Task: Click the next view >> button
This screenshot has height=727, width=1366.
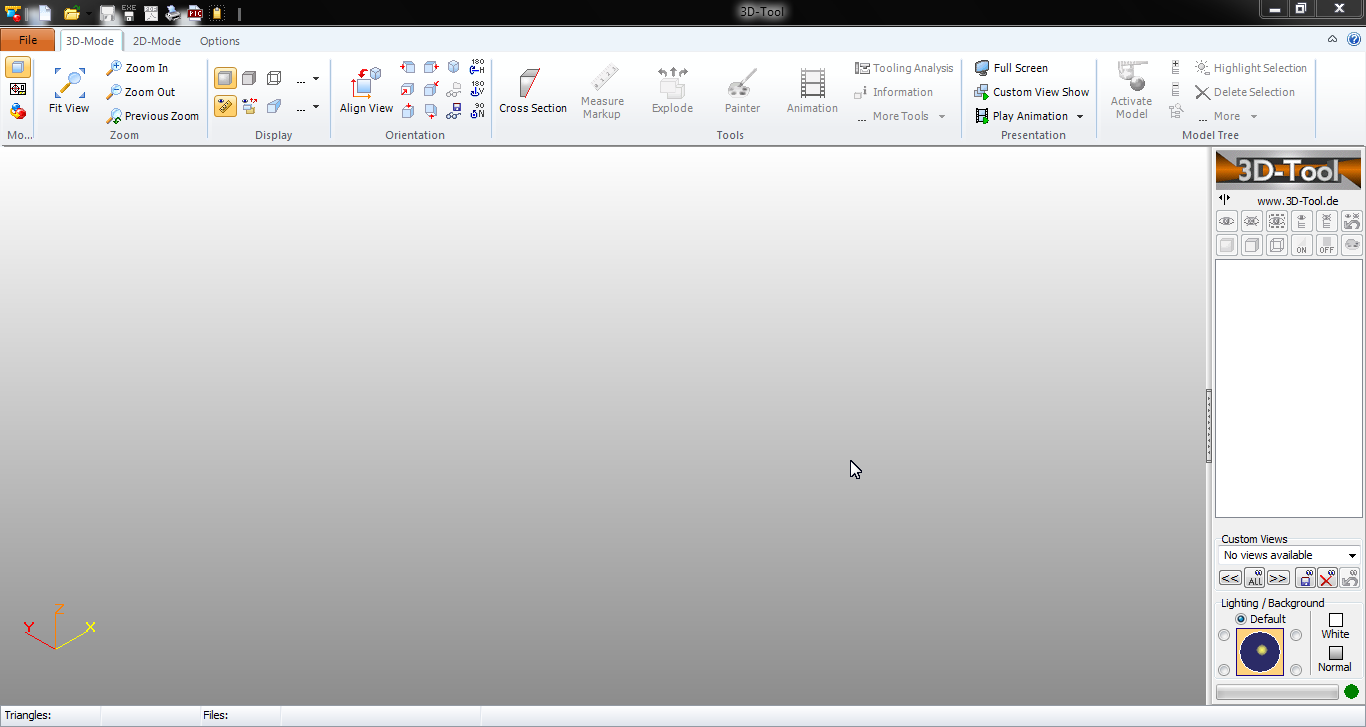Action: coord(1278,578)
